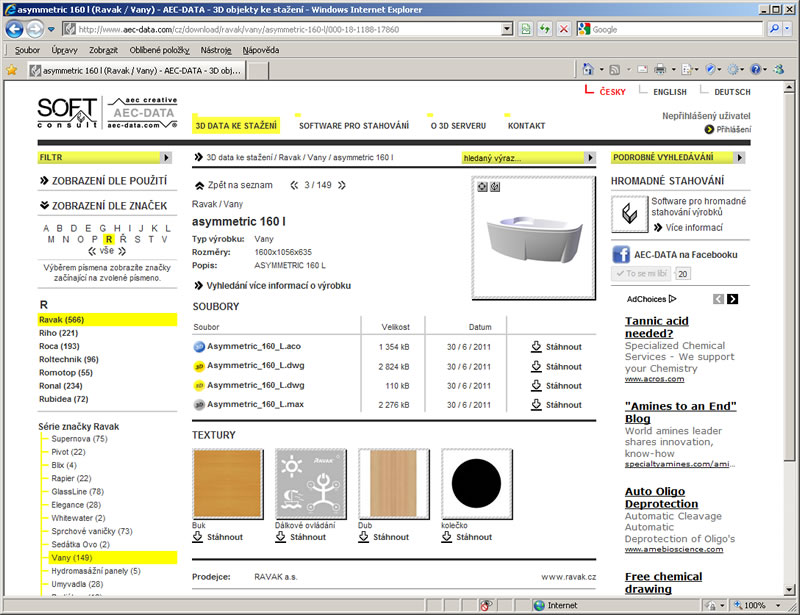800x615 pixels.
Task: Click the Stop loading X icon
Action: click(x=563, y=29)
